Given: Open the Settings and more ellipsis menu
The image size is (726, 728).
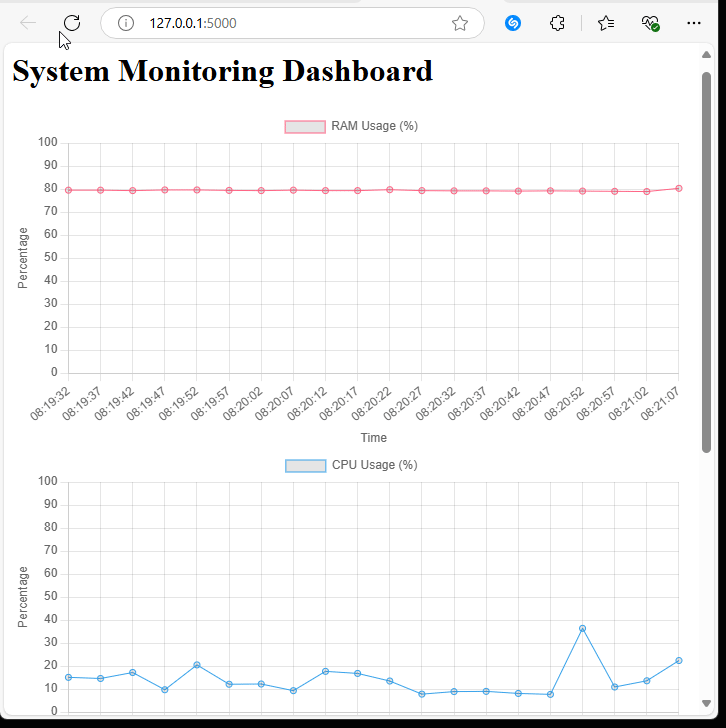Looking at the screenshot, I should pos(694,23).
